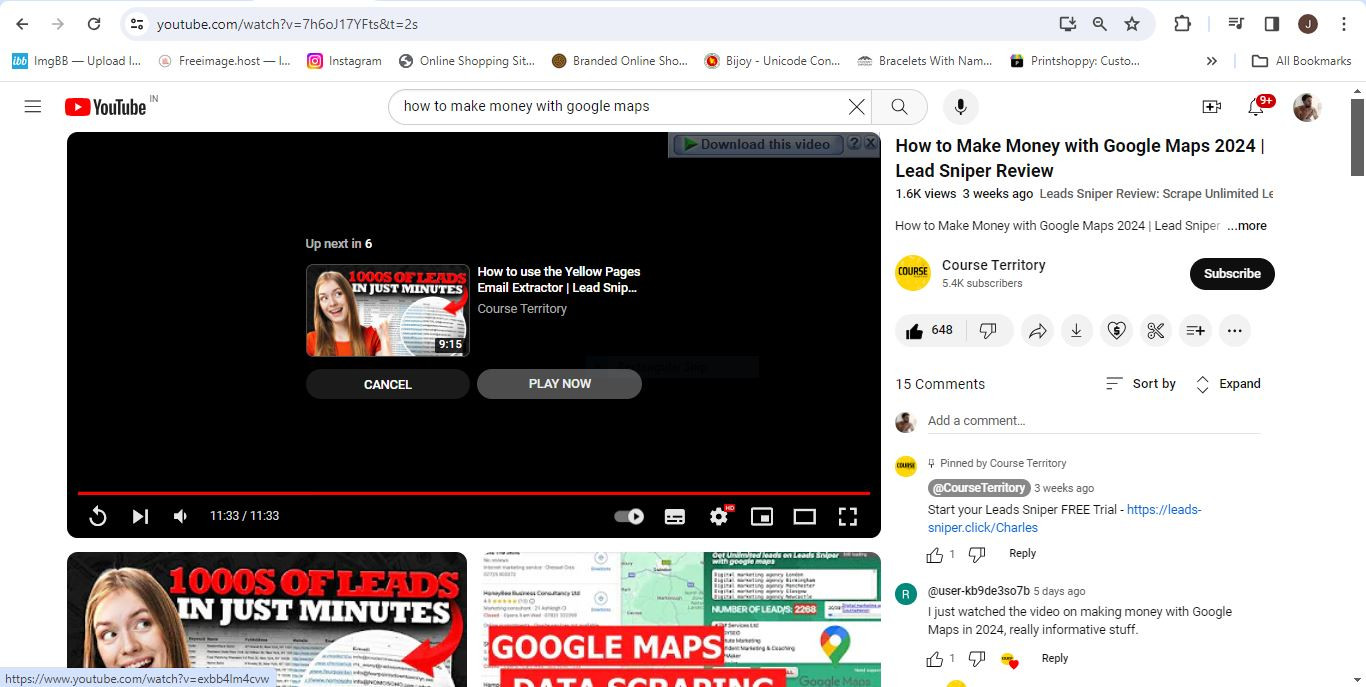Subscribe to Course Territory
Image resolution: width=1366 pixels, height=687 pixels.
click(1232, 274)
